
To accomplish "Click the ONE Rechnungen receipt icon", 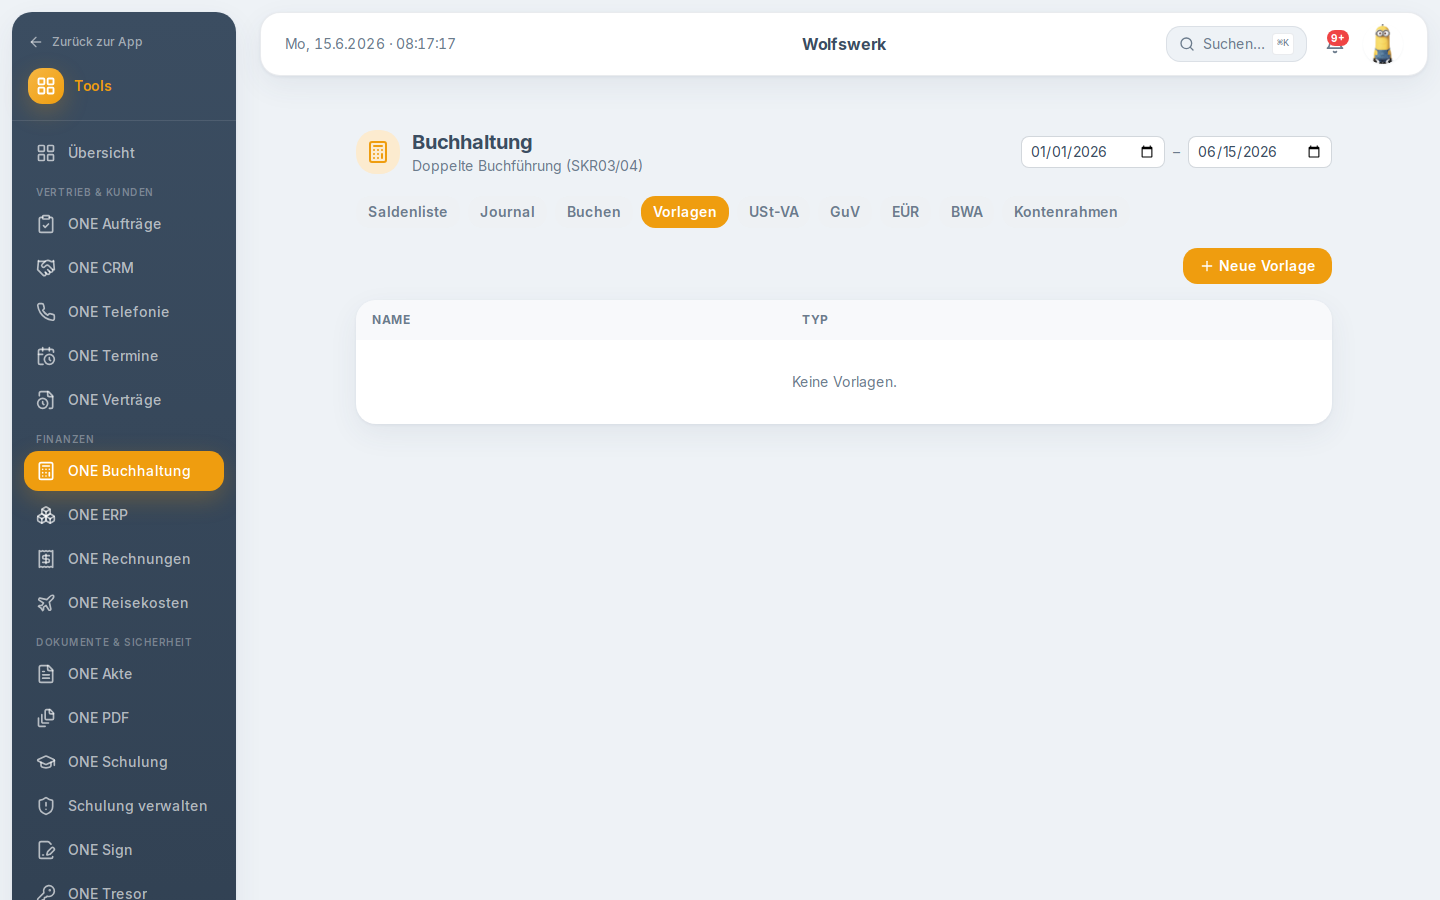I will tap(46, 559).
